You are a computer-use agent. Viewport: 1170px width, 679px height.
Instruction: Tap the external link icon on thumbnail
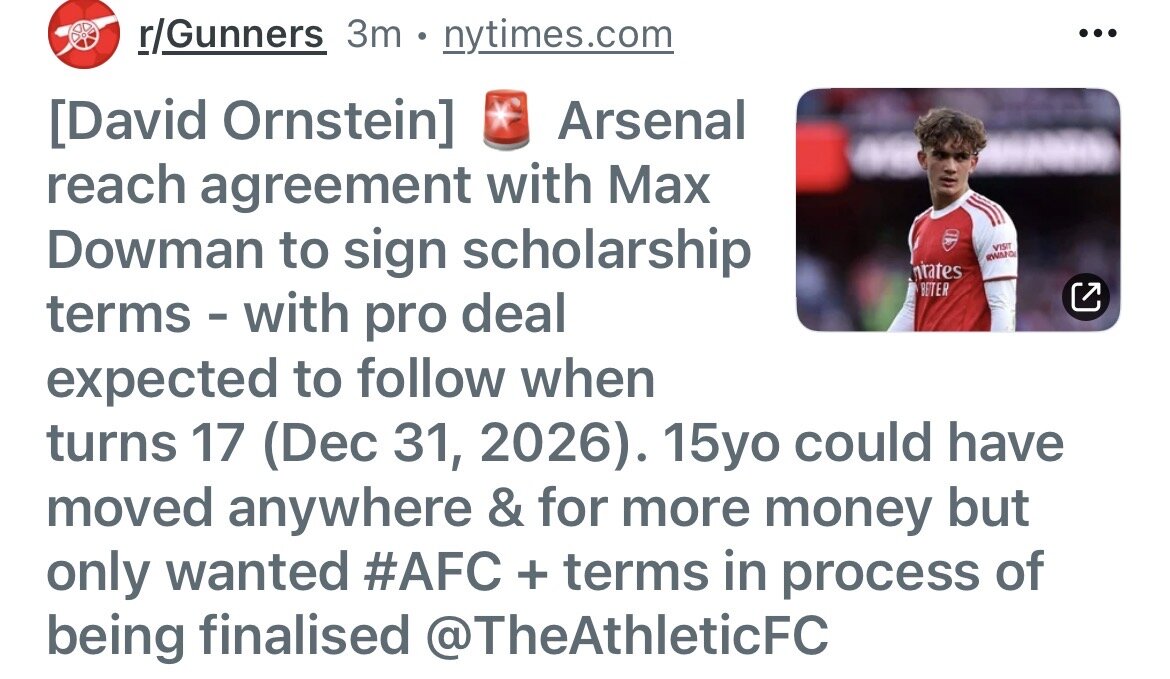1085,295
